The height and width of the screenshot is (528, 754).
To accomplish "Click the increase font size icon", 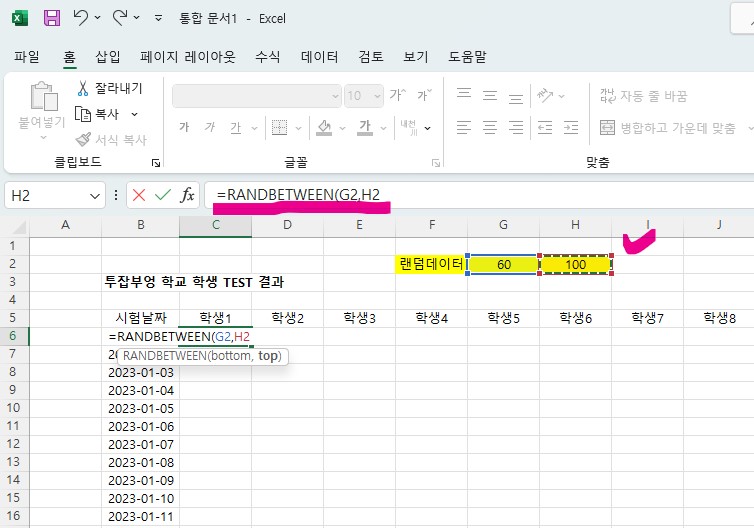I will click(398, 95).
